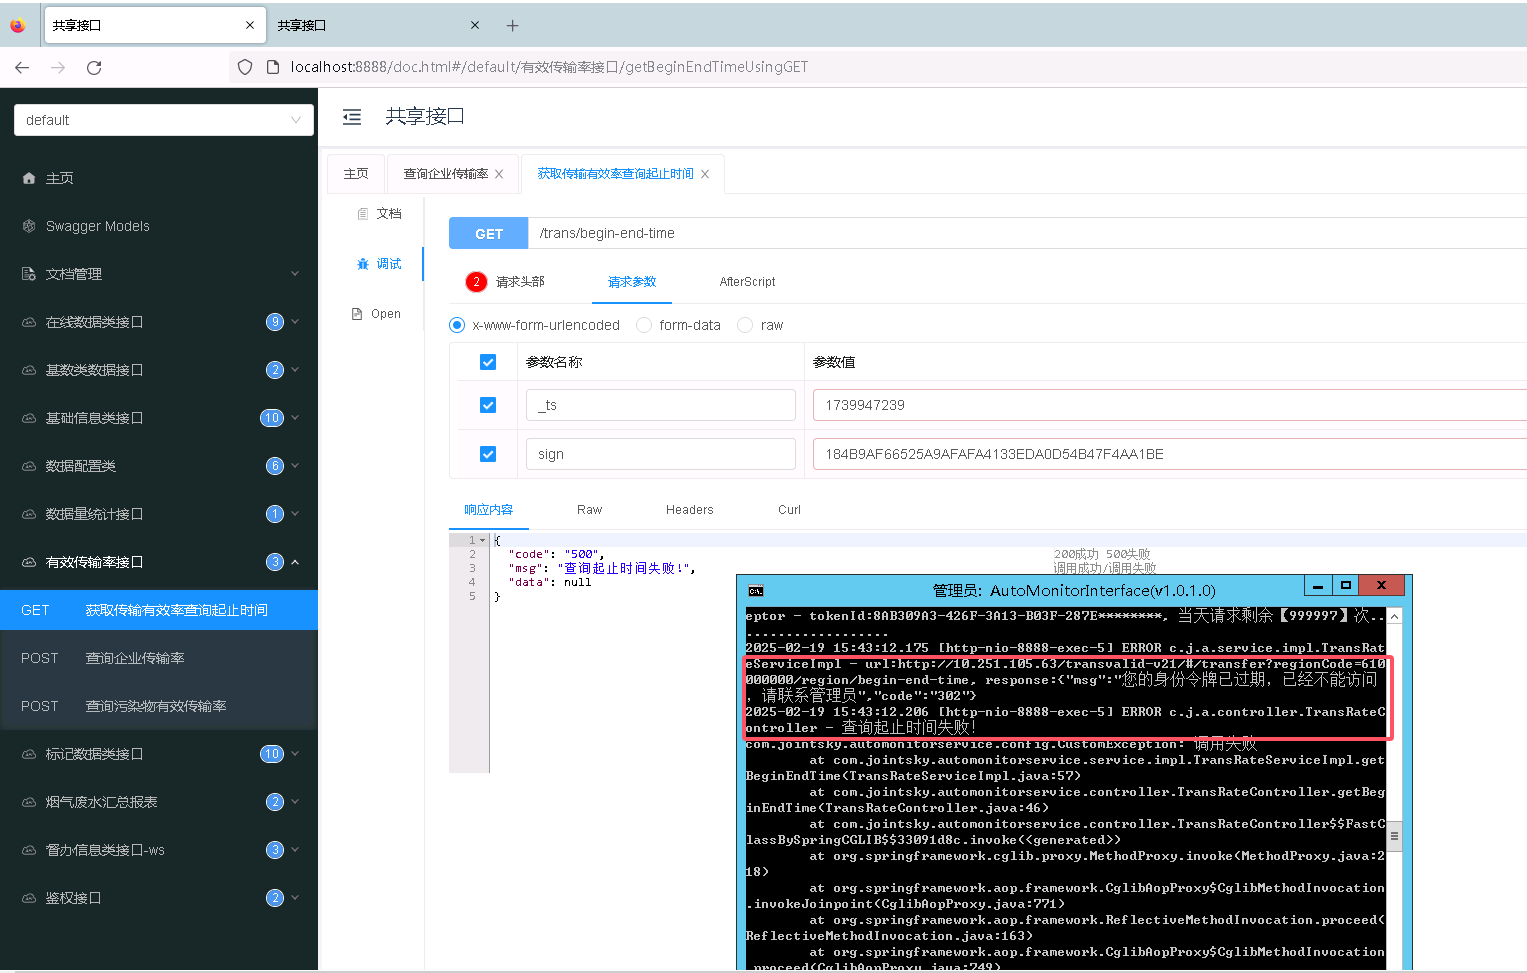The width and height of the screenshot is (1527, 973).
Task: Expand the 鉴权接口 group
Action: (x=295, y=898)
